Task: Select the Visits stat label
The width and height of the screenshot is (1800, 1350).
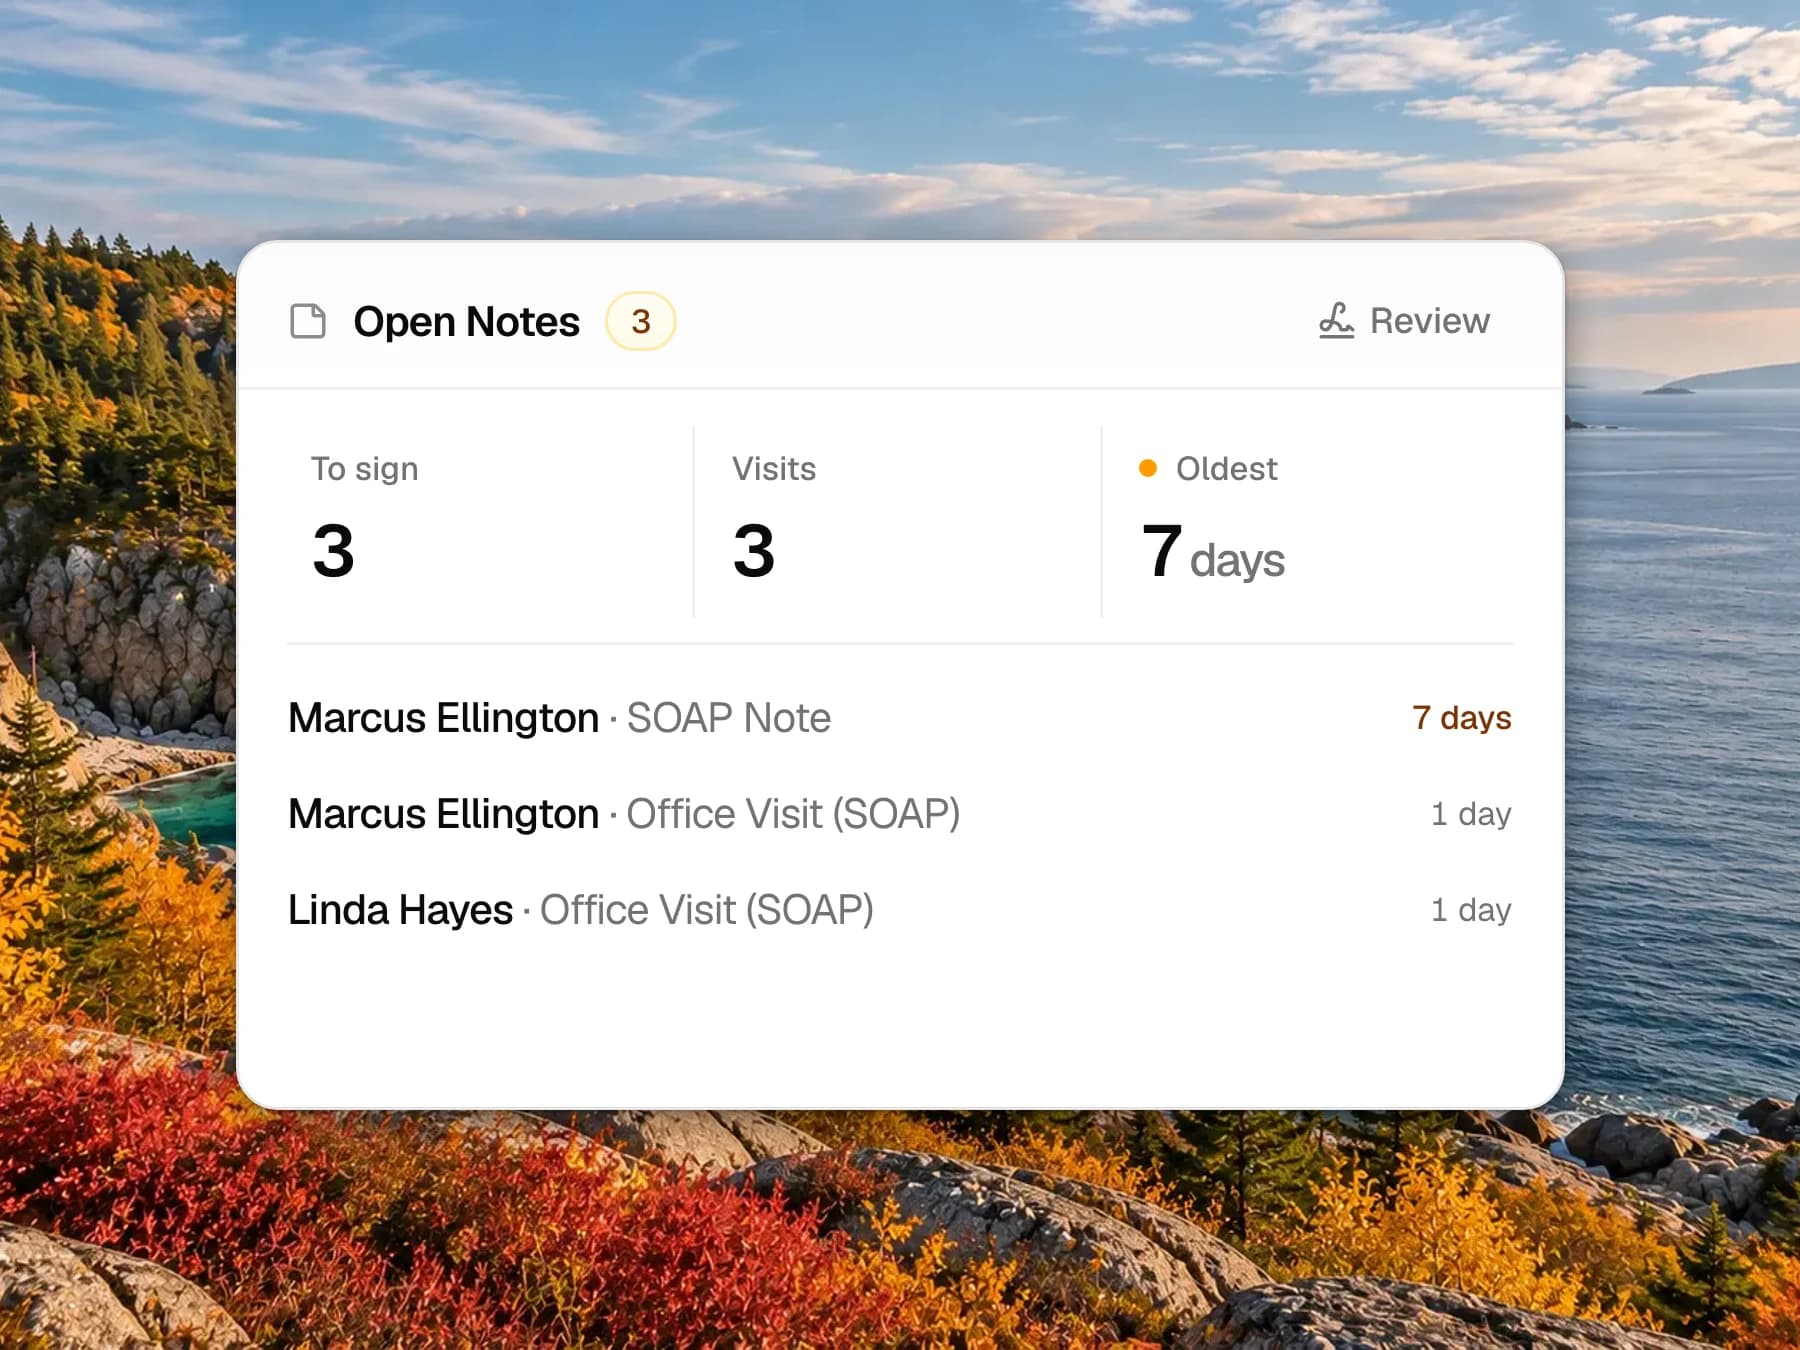Action: click(x=774, y=469)
